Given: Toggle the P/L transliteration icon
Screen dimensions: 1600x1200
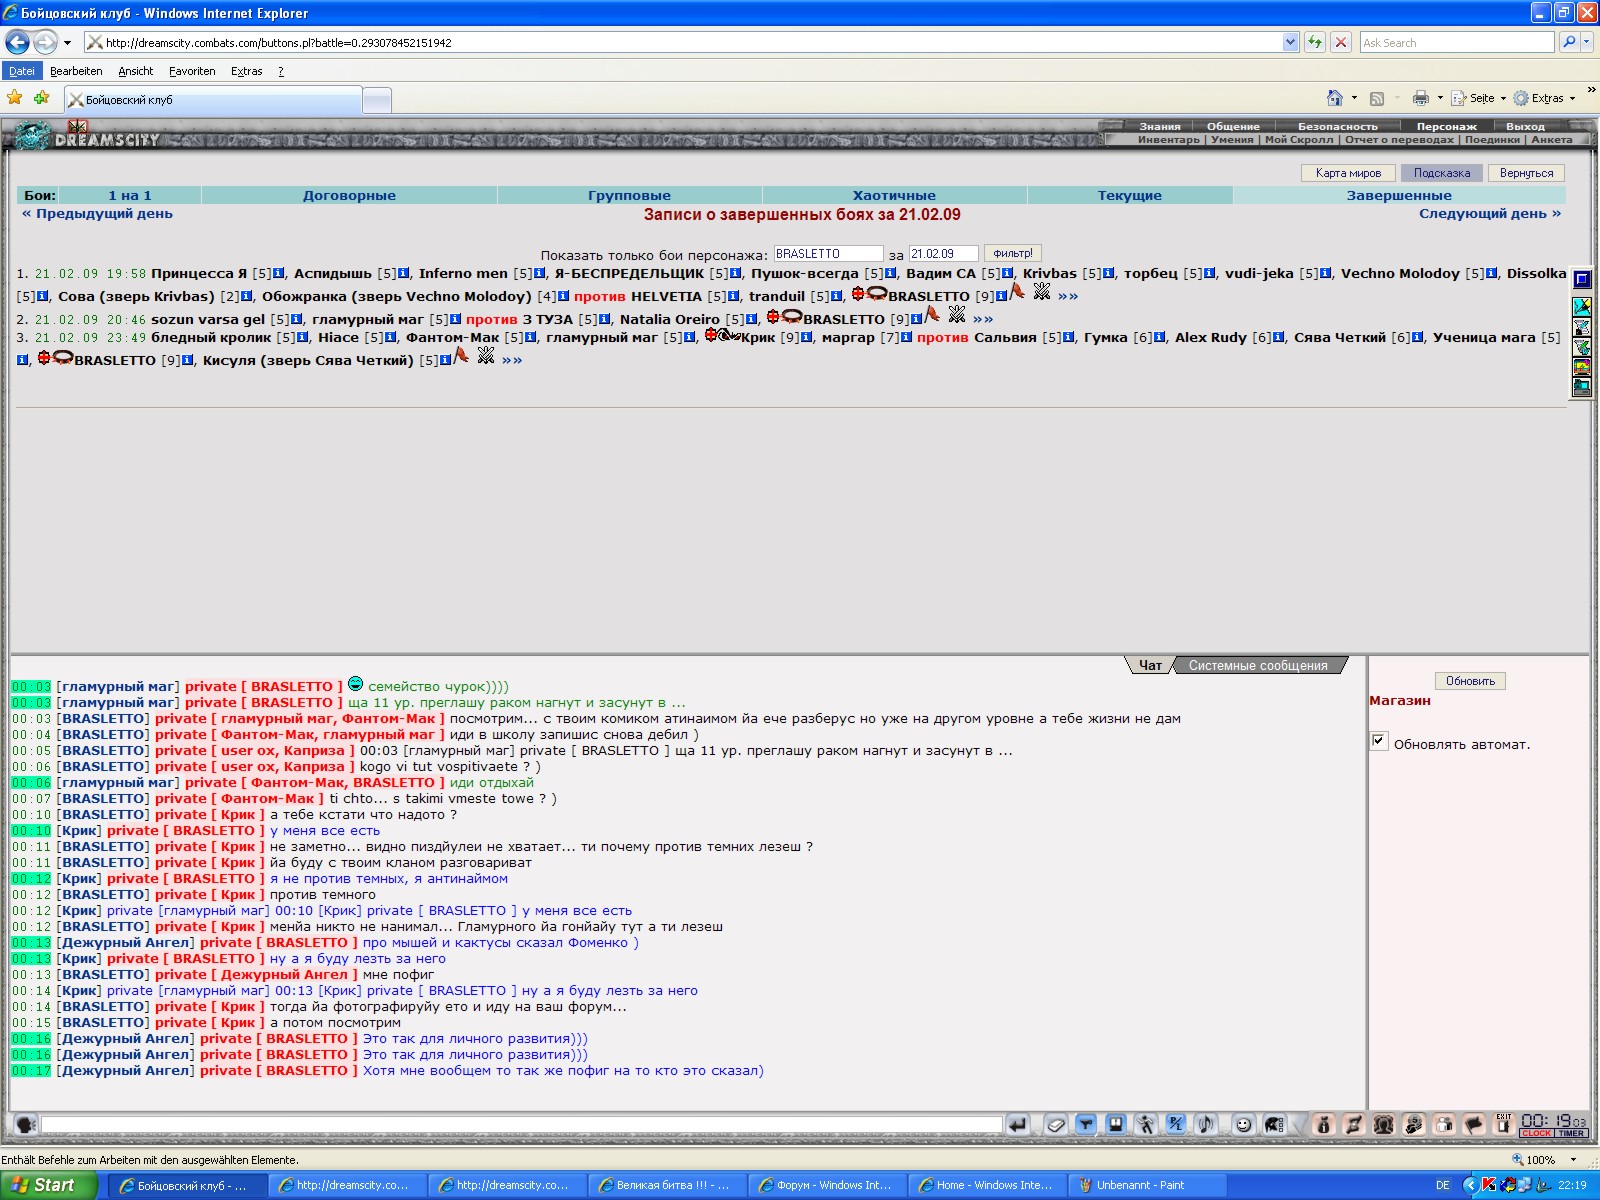Looking at the screenshot, I should click(x=1176, y=1124).
